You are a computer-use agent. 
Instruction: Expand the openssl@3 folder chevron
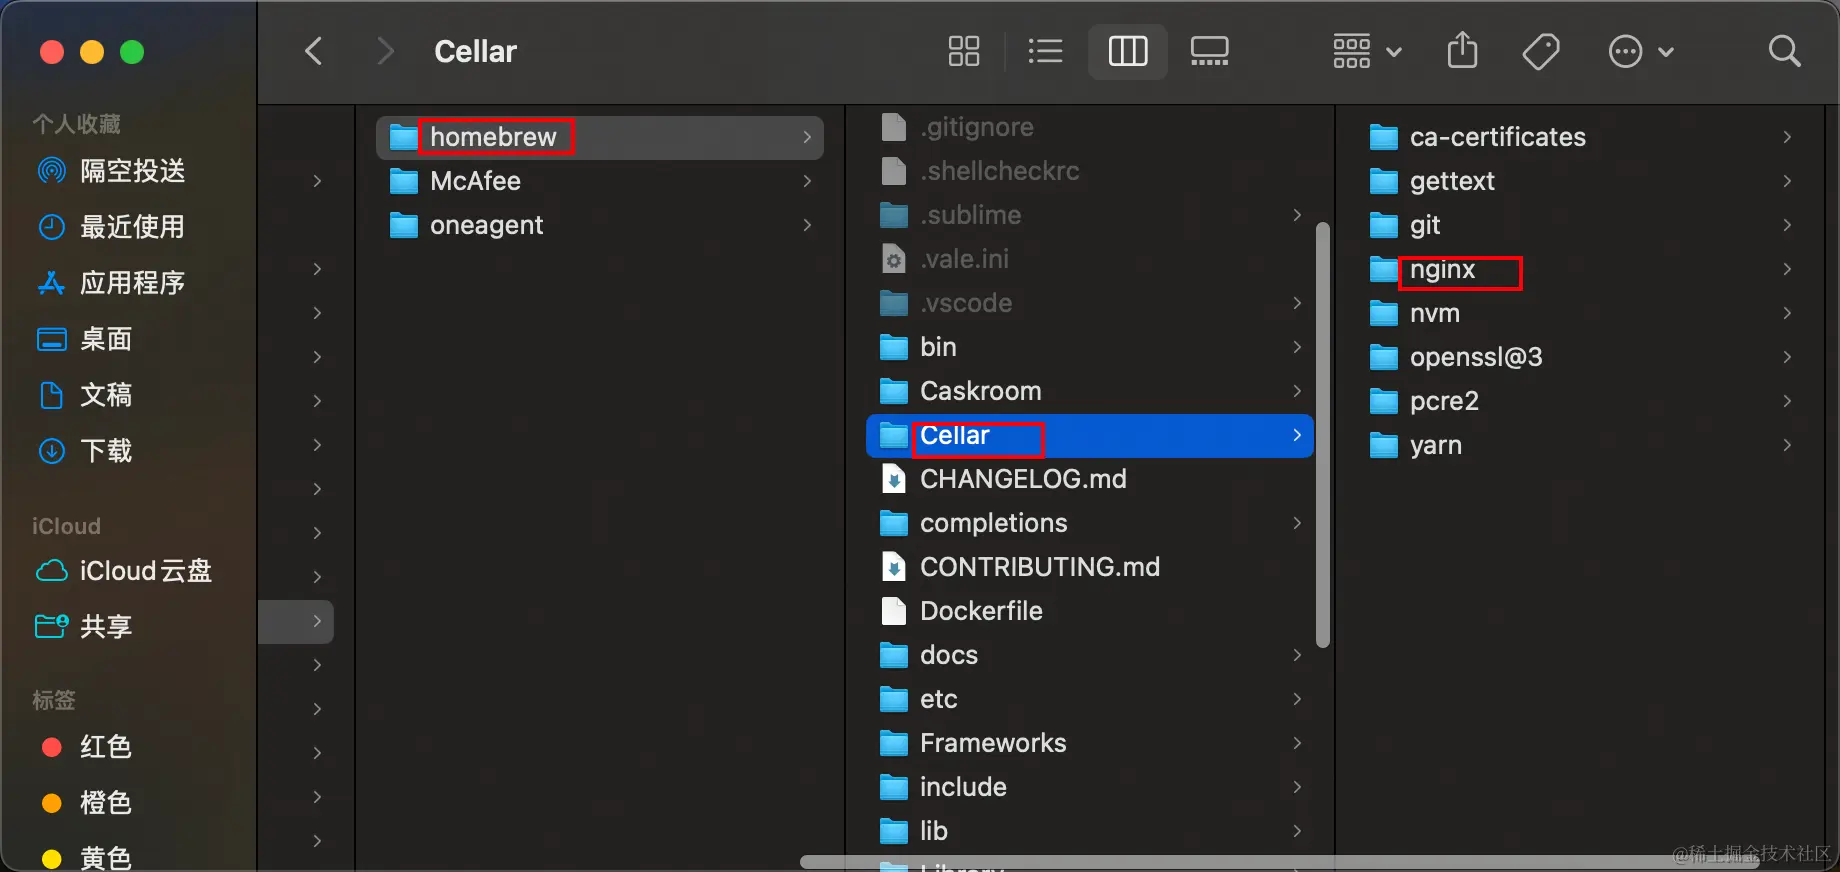(1786, 357)
